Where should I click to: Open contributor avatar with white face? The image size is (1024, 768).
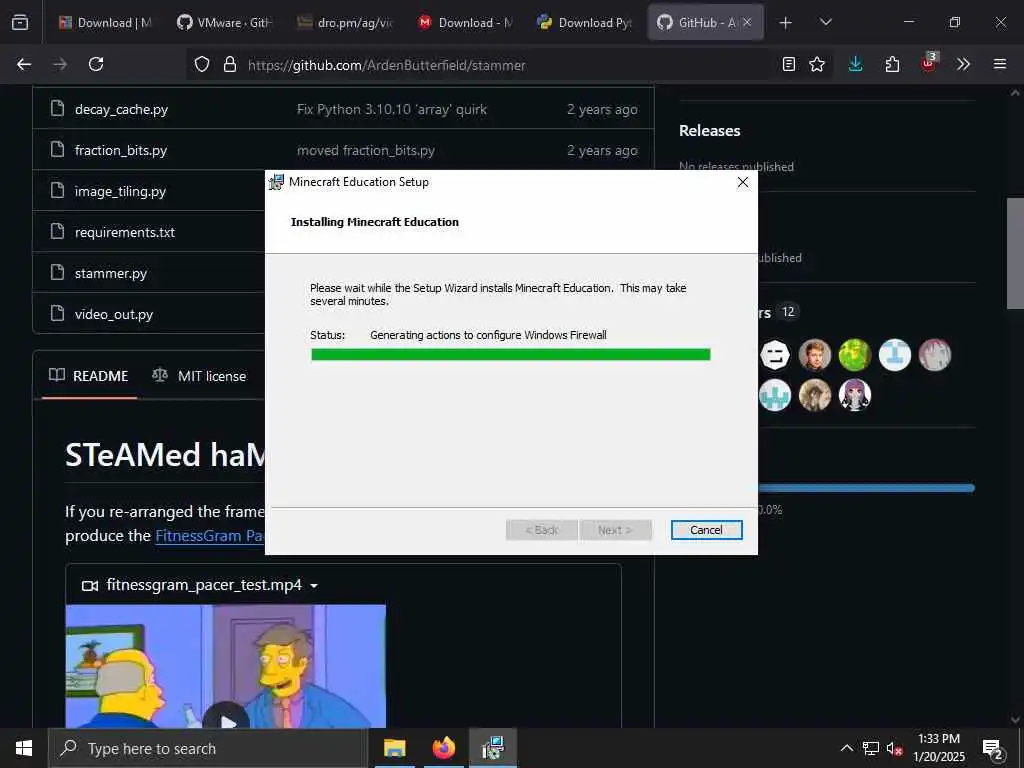(775, 355)
